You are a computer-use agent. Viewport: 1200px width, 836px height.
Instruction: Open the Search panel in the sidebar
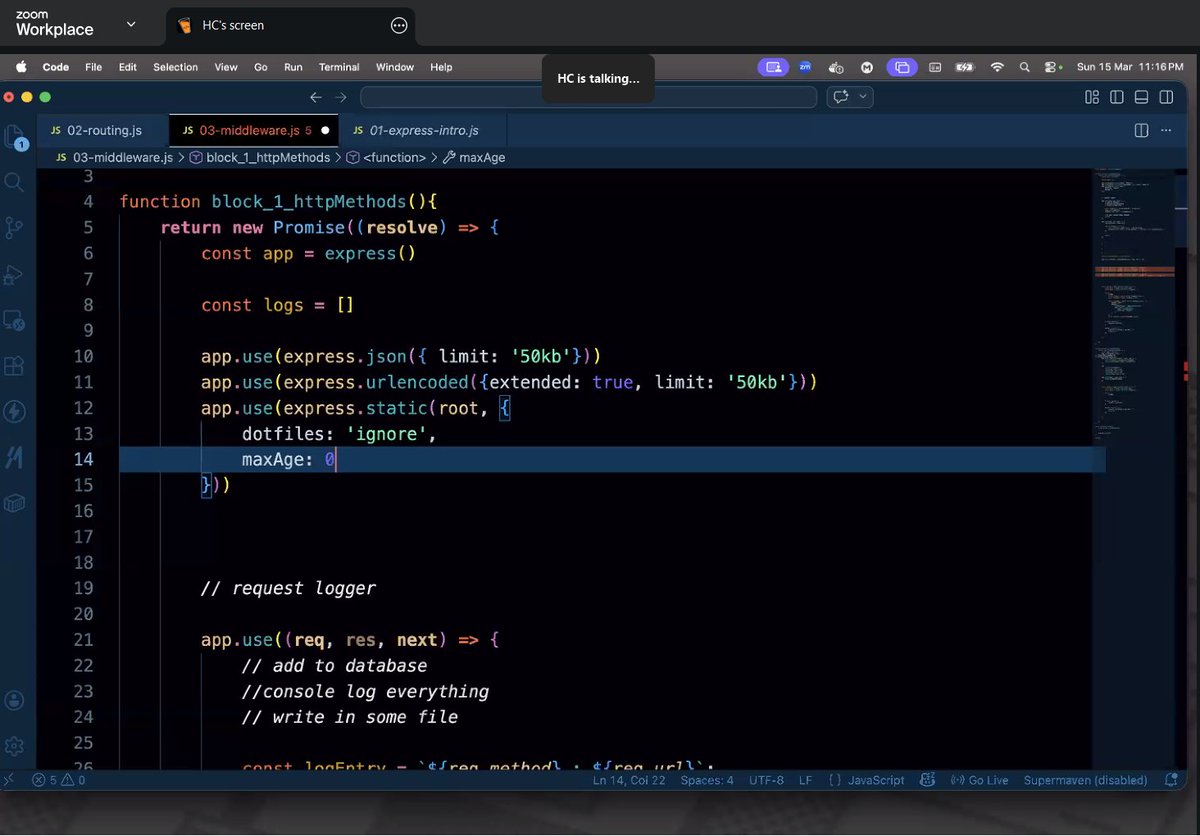16,183
